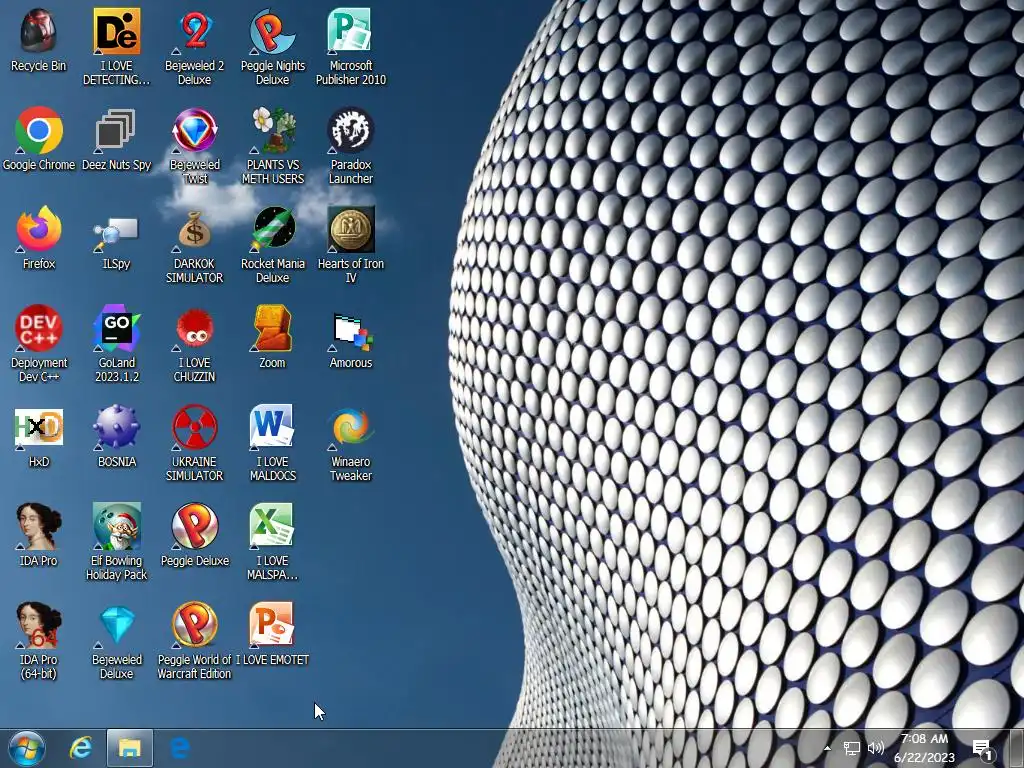This screenshot has height=768, width=1024.
Task: Show hidden tray icons arrow
Action: click(x=827, y=748)
